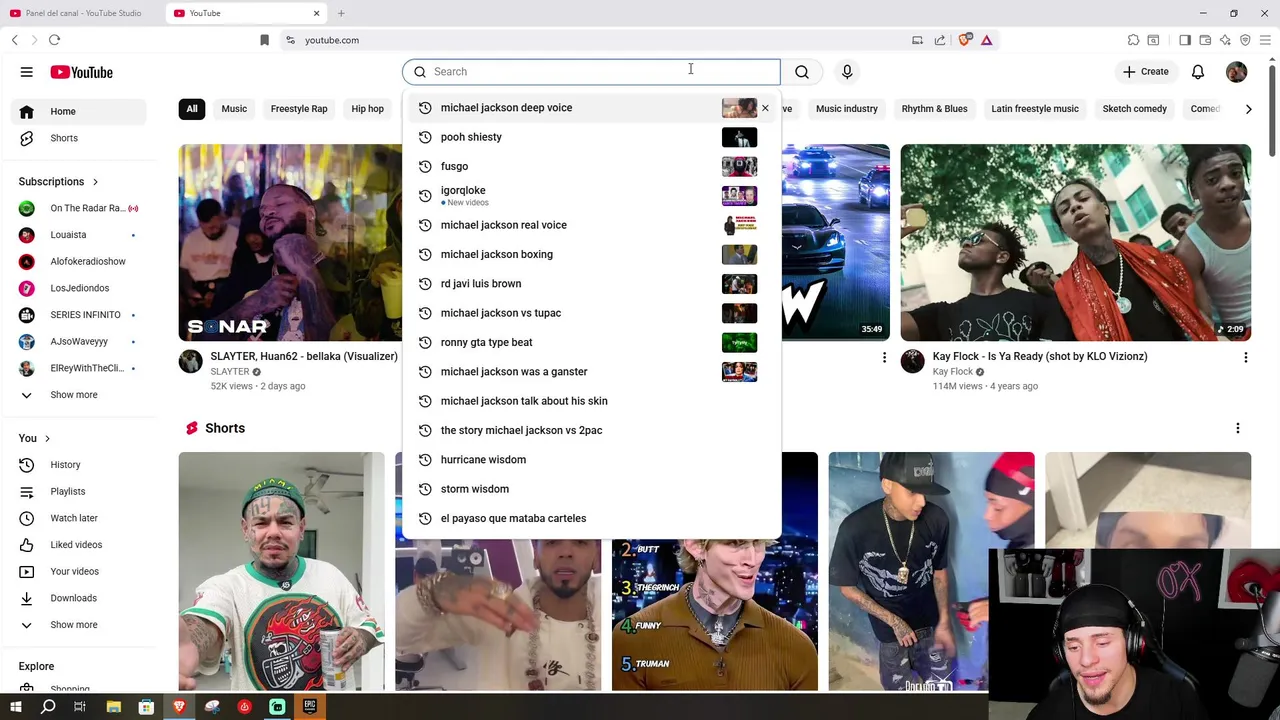Viewport: 1280px width, 720px height.
Task: Open the notifications bell
Action: [x=1198, y=72]
